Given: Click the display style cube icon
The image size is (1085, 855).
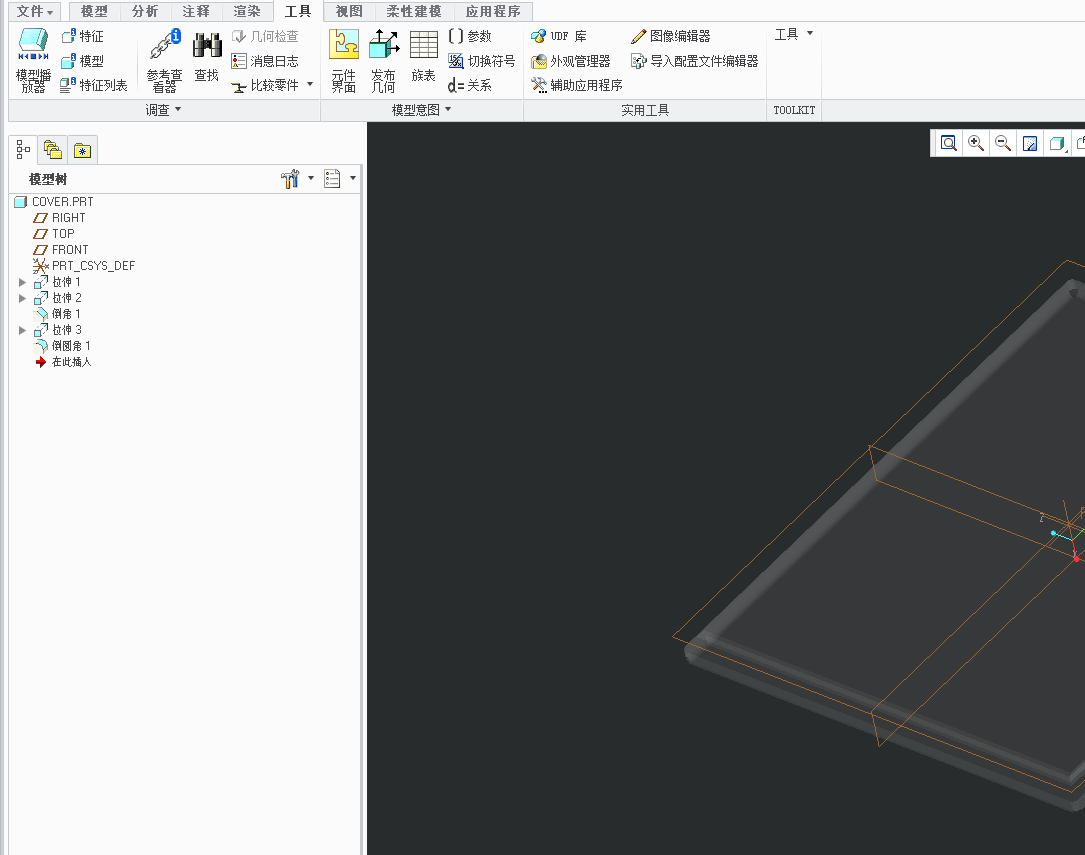Looking at the screenshot, I should point(1057,143).
